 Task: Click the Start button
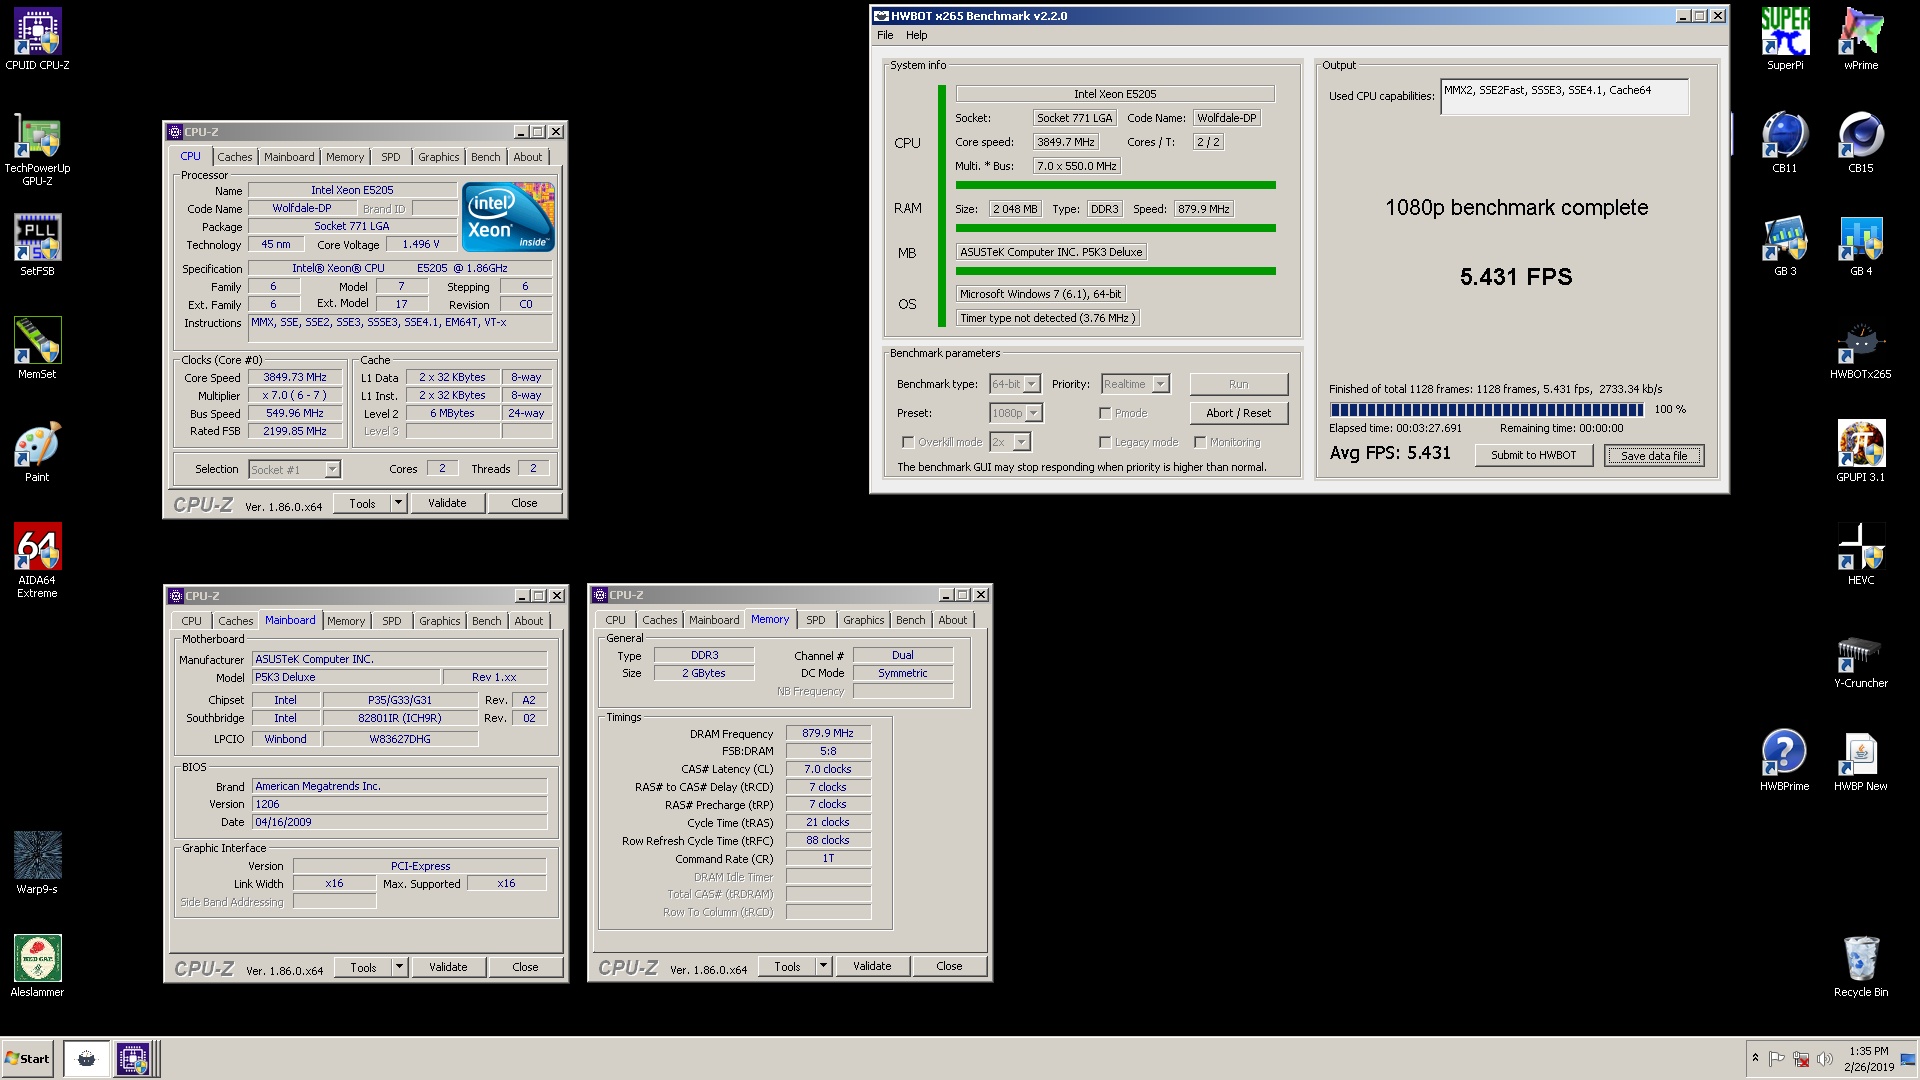[27, 1059]
